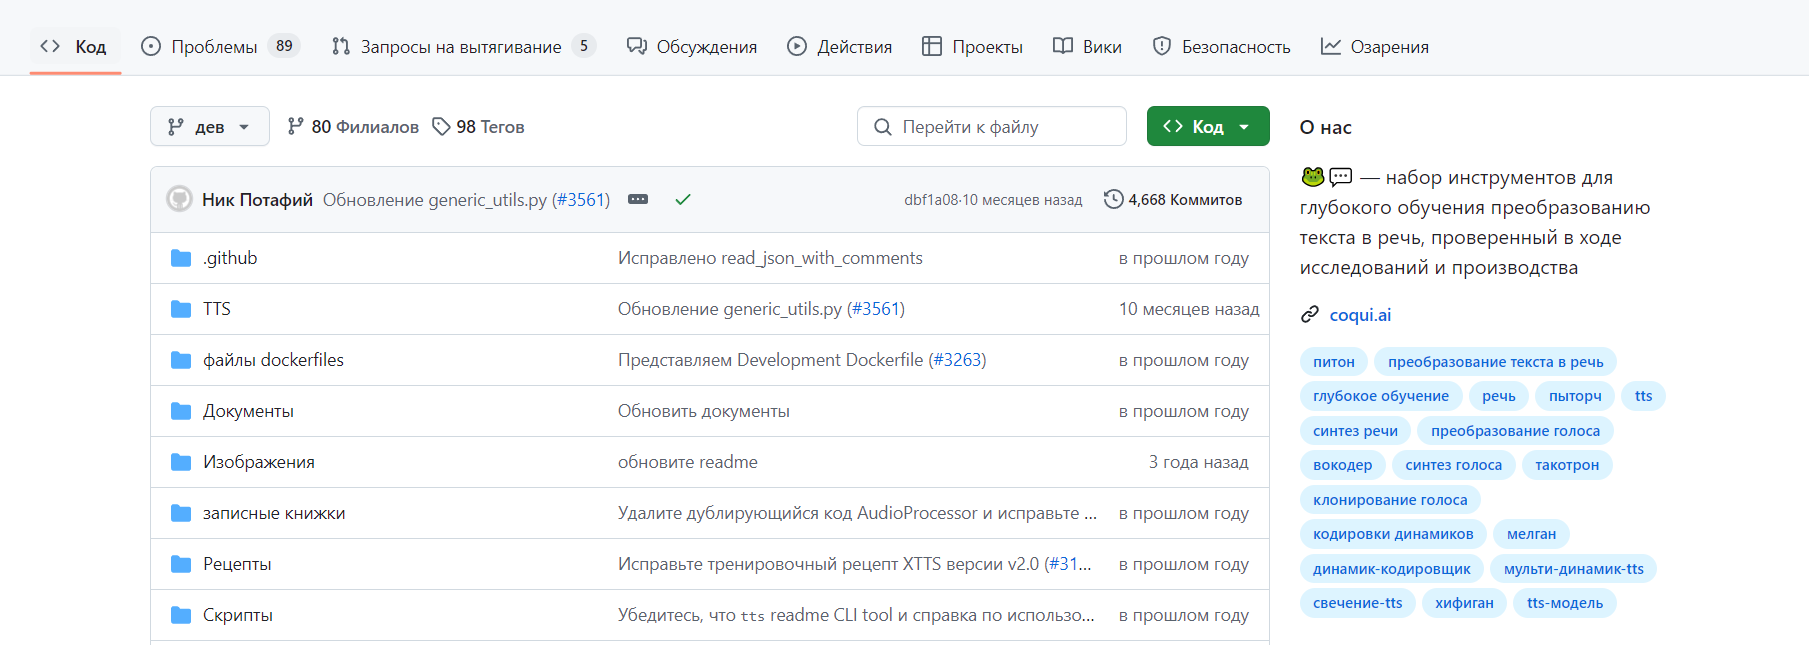The width and height of the screenshot is (1809, 645).
Task: Select the клонирование голоса topic tag
Action: coord(1390,500)
